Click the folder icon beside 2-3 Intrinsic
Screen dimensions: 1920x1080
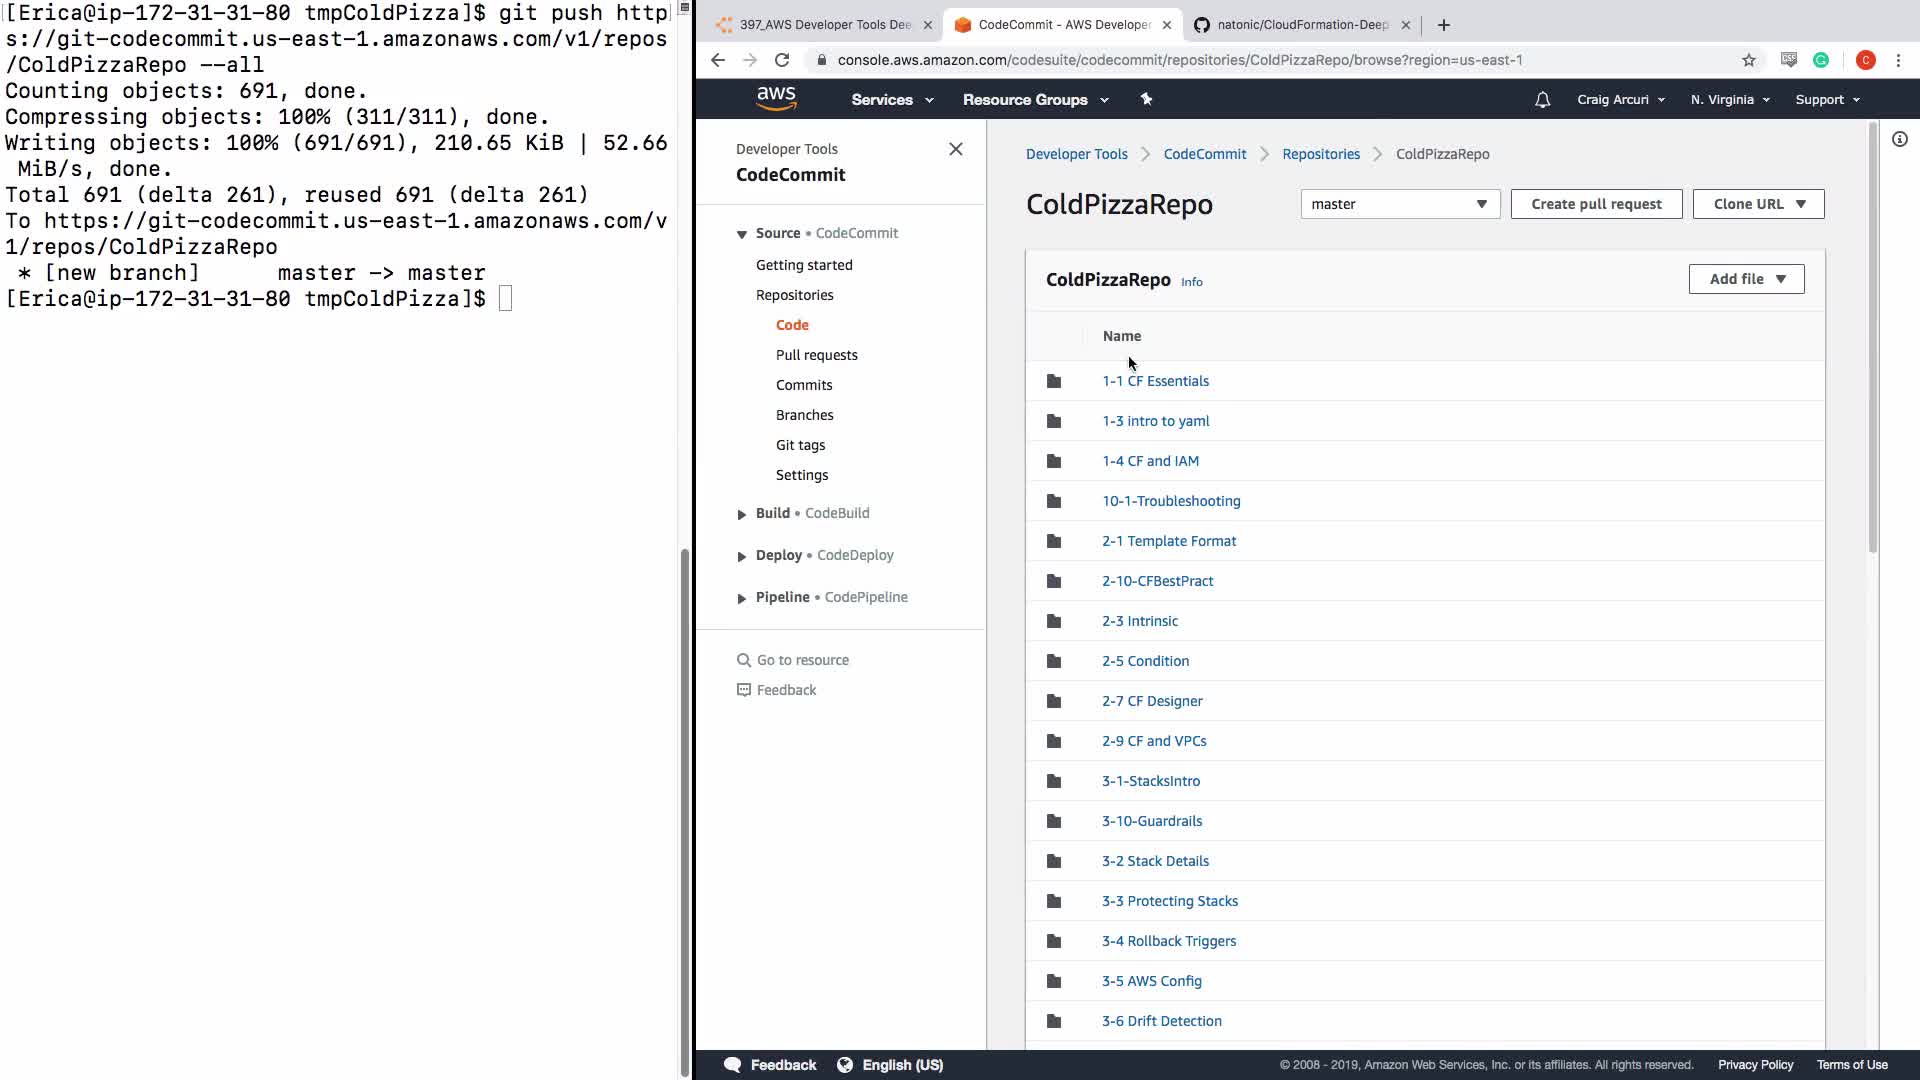pos(1053,621)
